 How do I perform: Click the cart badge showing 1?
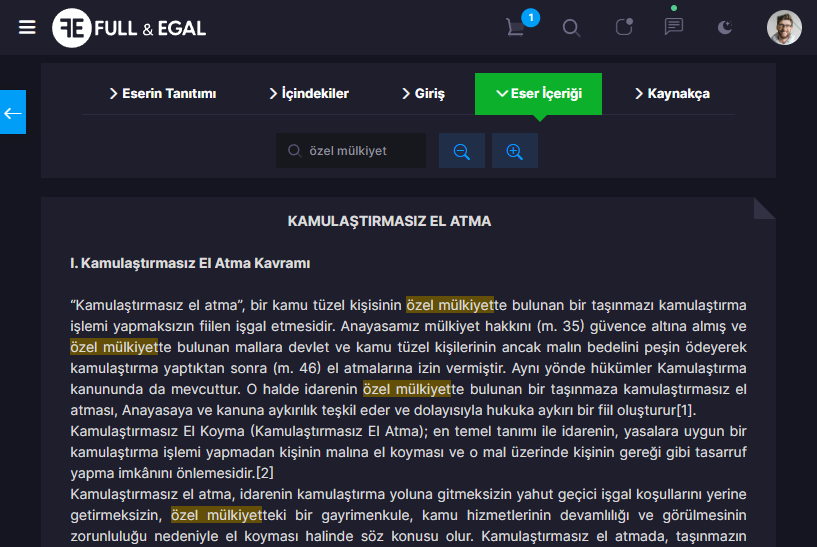[530, 18]
